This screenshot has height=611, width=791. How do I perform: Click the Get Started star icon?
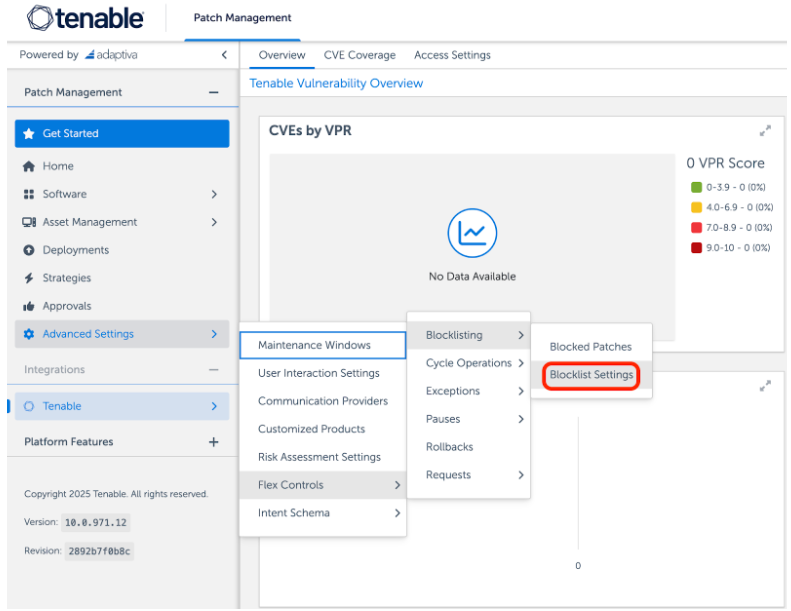pos(29,134)
